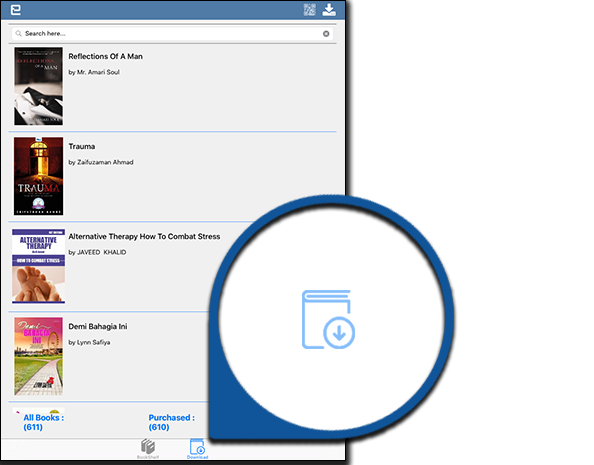Show Purchased (610) books
594x465 pixels.
[172, 422]
